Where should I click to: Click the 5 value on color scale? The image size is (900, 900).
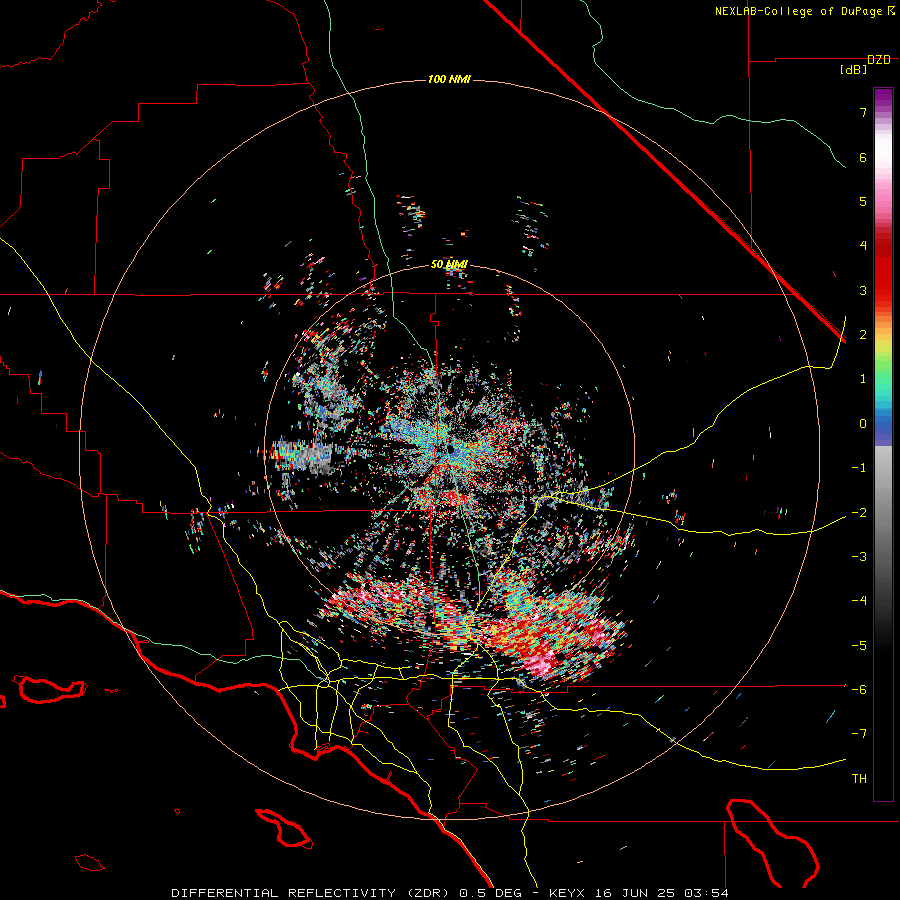[863, 201]
